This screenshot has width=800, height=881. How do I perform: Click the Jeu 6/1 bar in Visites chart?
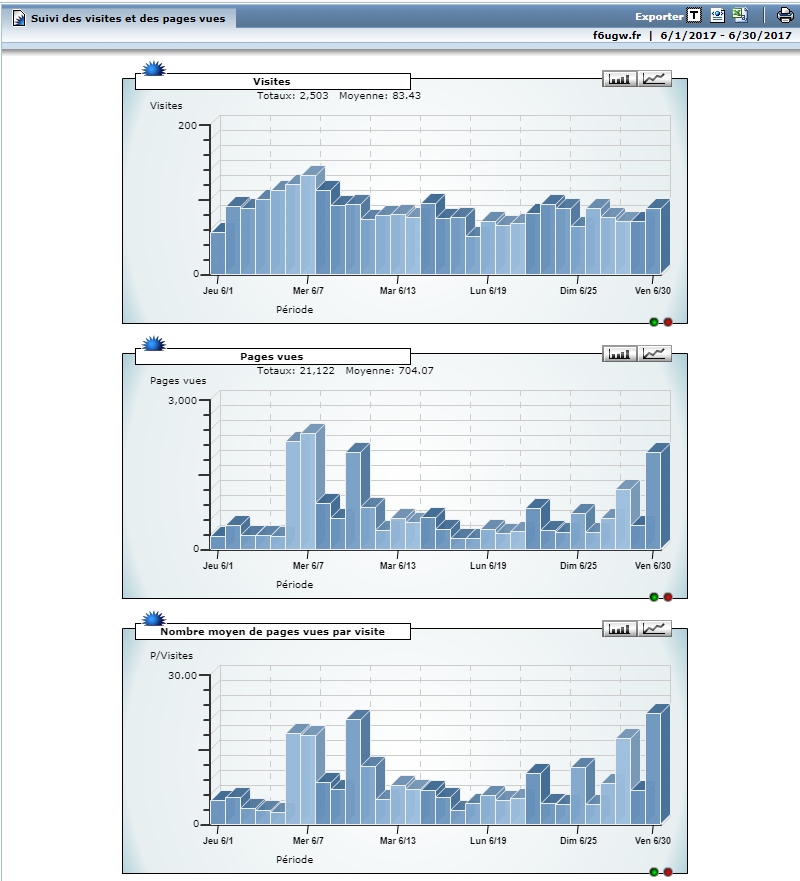click(218, 253)
